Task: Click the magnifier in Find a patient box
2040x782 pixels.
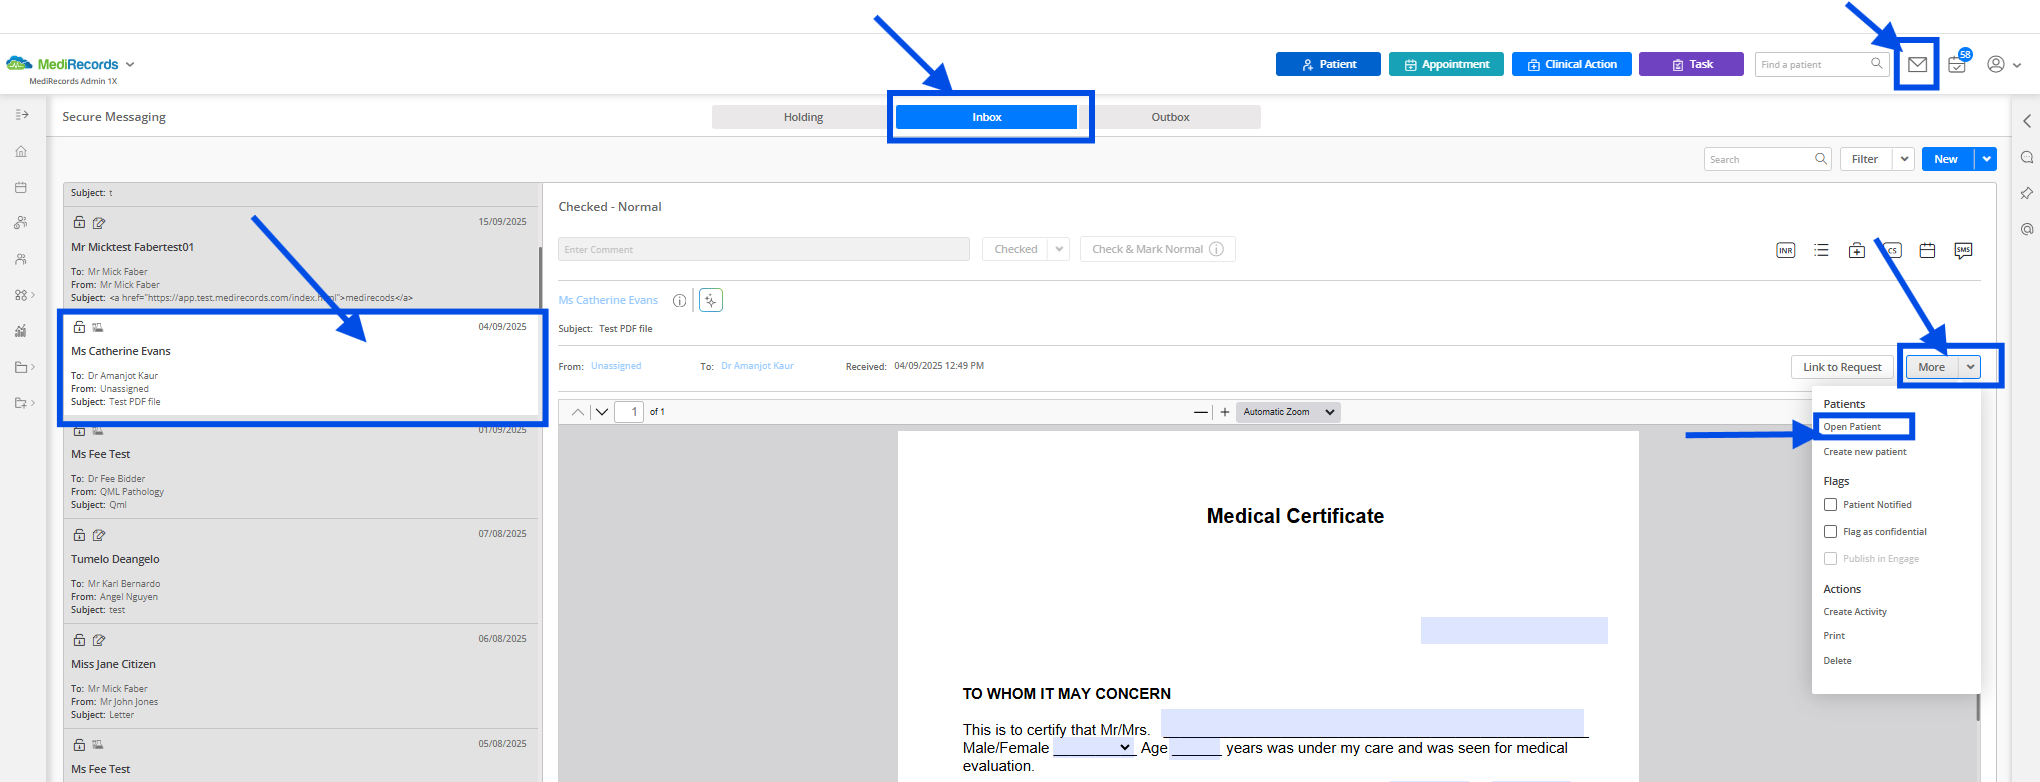Action: click(x=1877, y=64)
